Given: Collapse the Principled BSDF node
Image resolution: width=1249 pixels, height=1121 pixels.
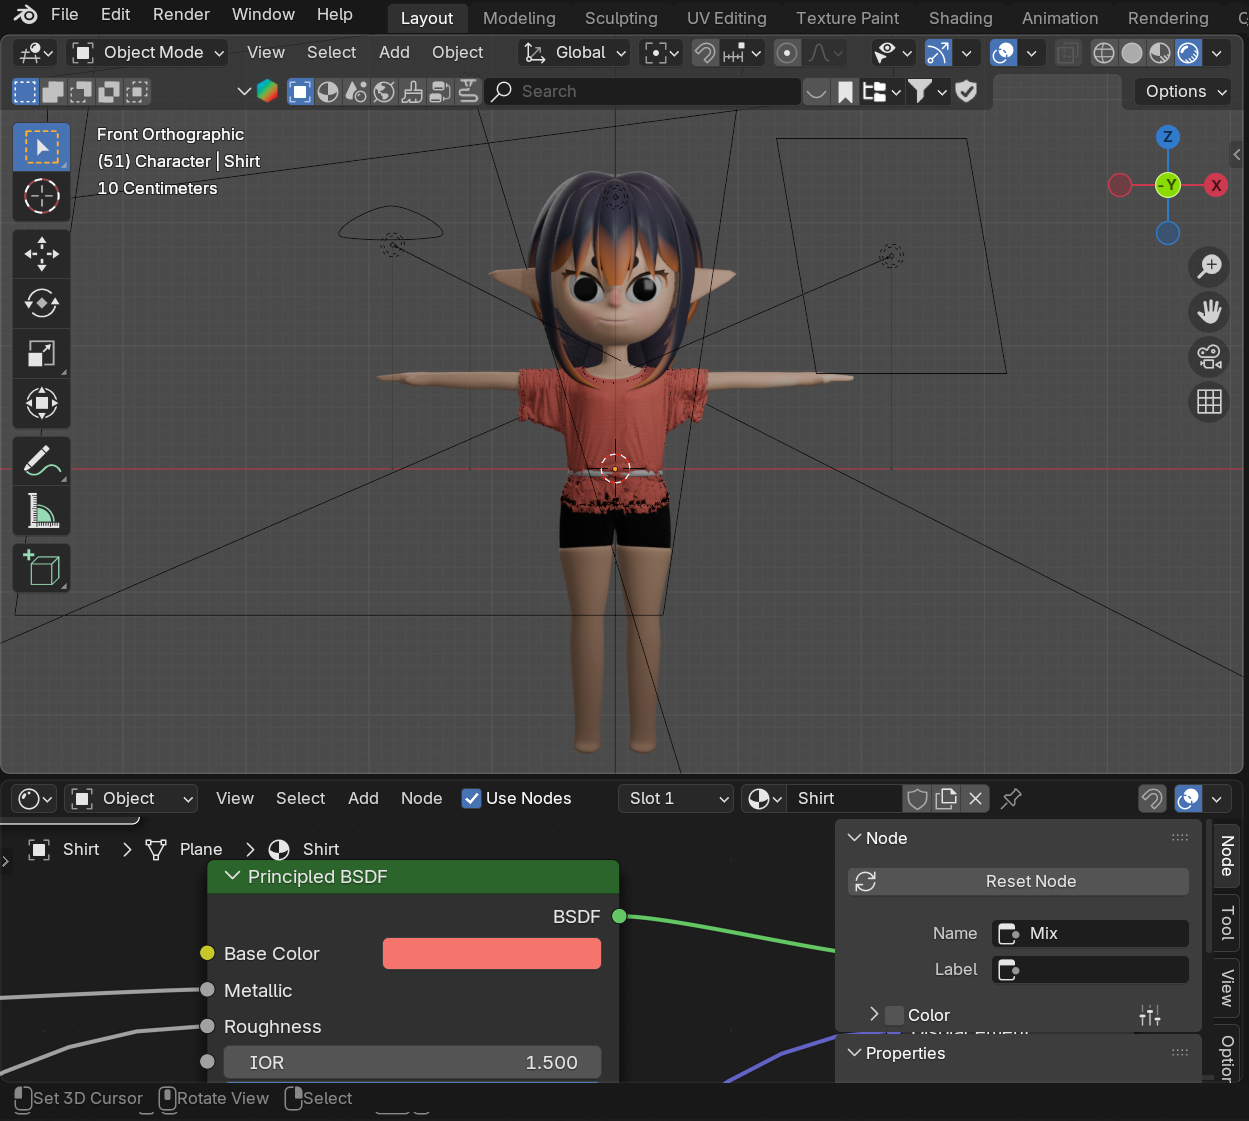Looking at the screenshot, I should click(233, 876).
